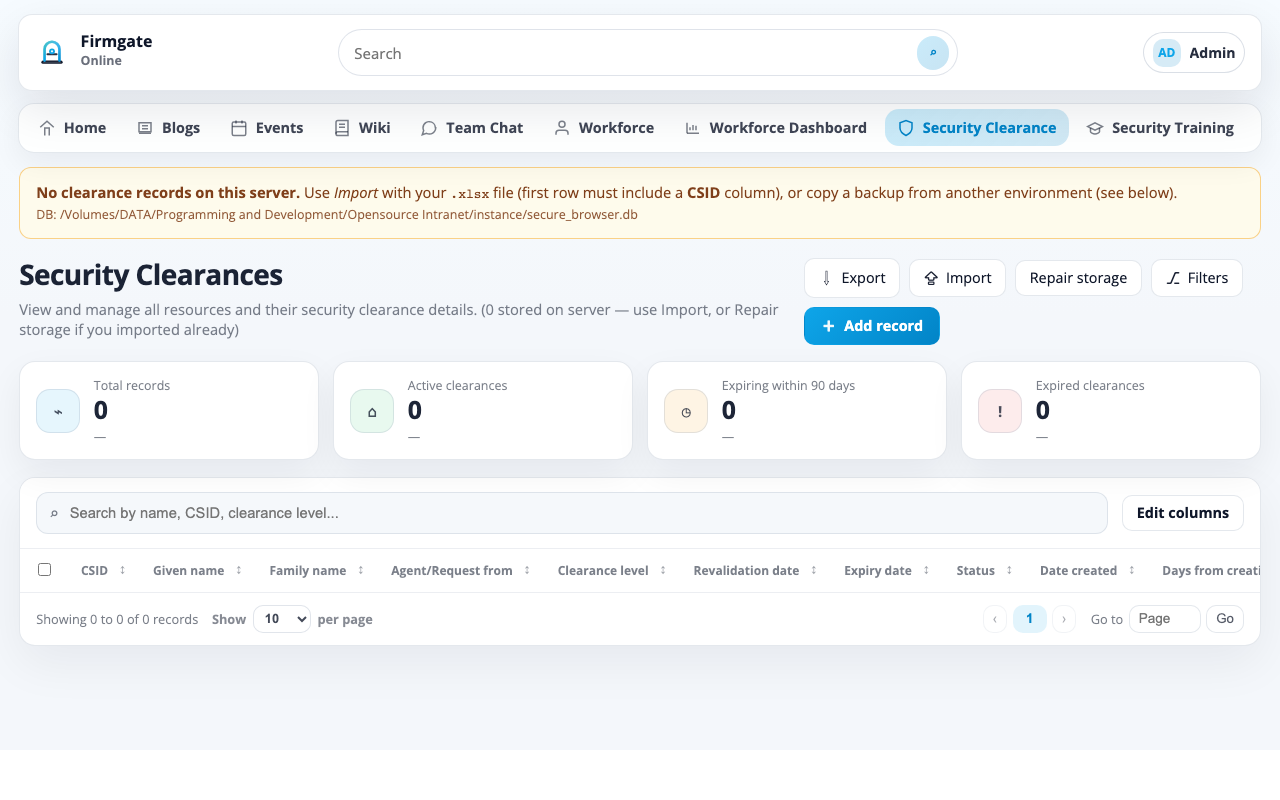Select page 1 in pagination
1280x800 pixels.
(x=1030, y=619)
